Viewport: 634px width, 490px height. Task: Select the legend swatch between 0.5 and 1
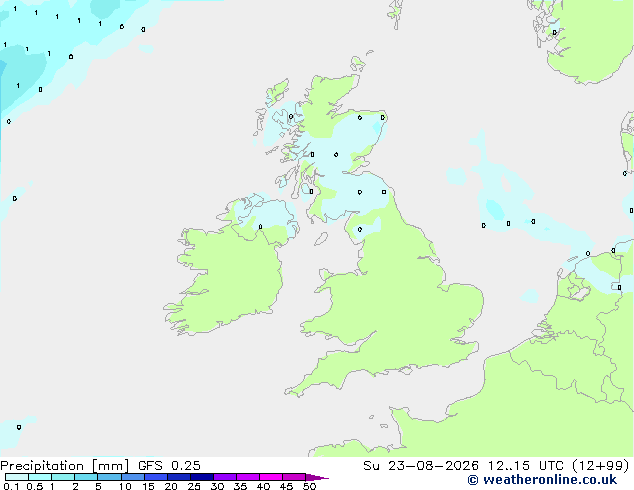(x=40, y=477)
